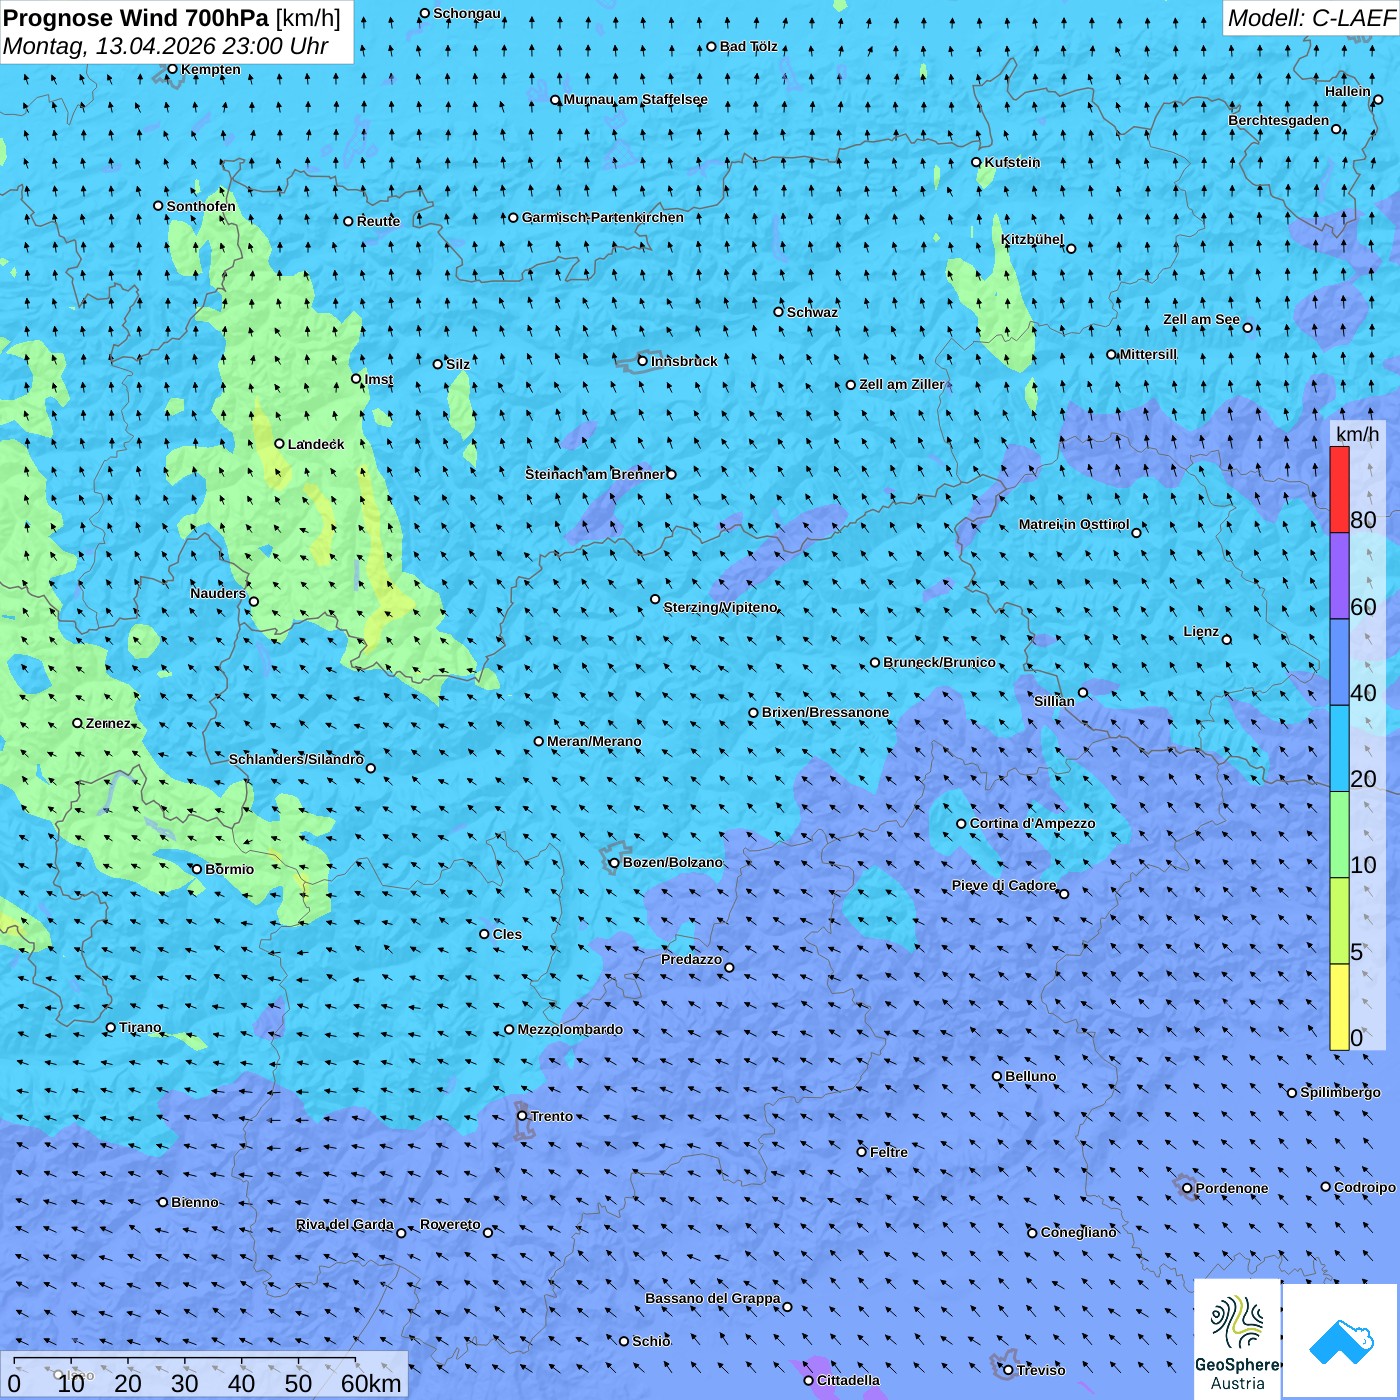Image resolution: width=1400 pixels, height=1400 pixels.
Task: Click the Garmisch-Partenkirchen label
Action: 603,217
